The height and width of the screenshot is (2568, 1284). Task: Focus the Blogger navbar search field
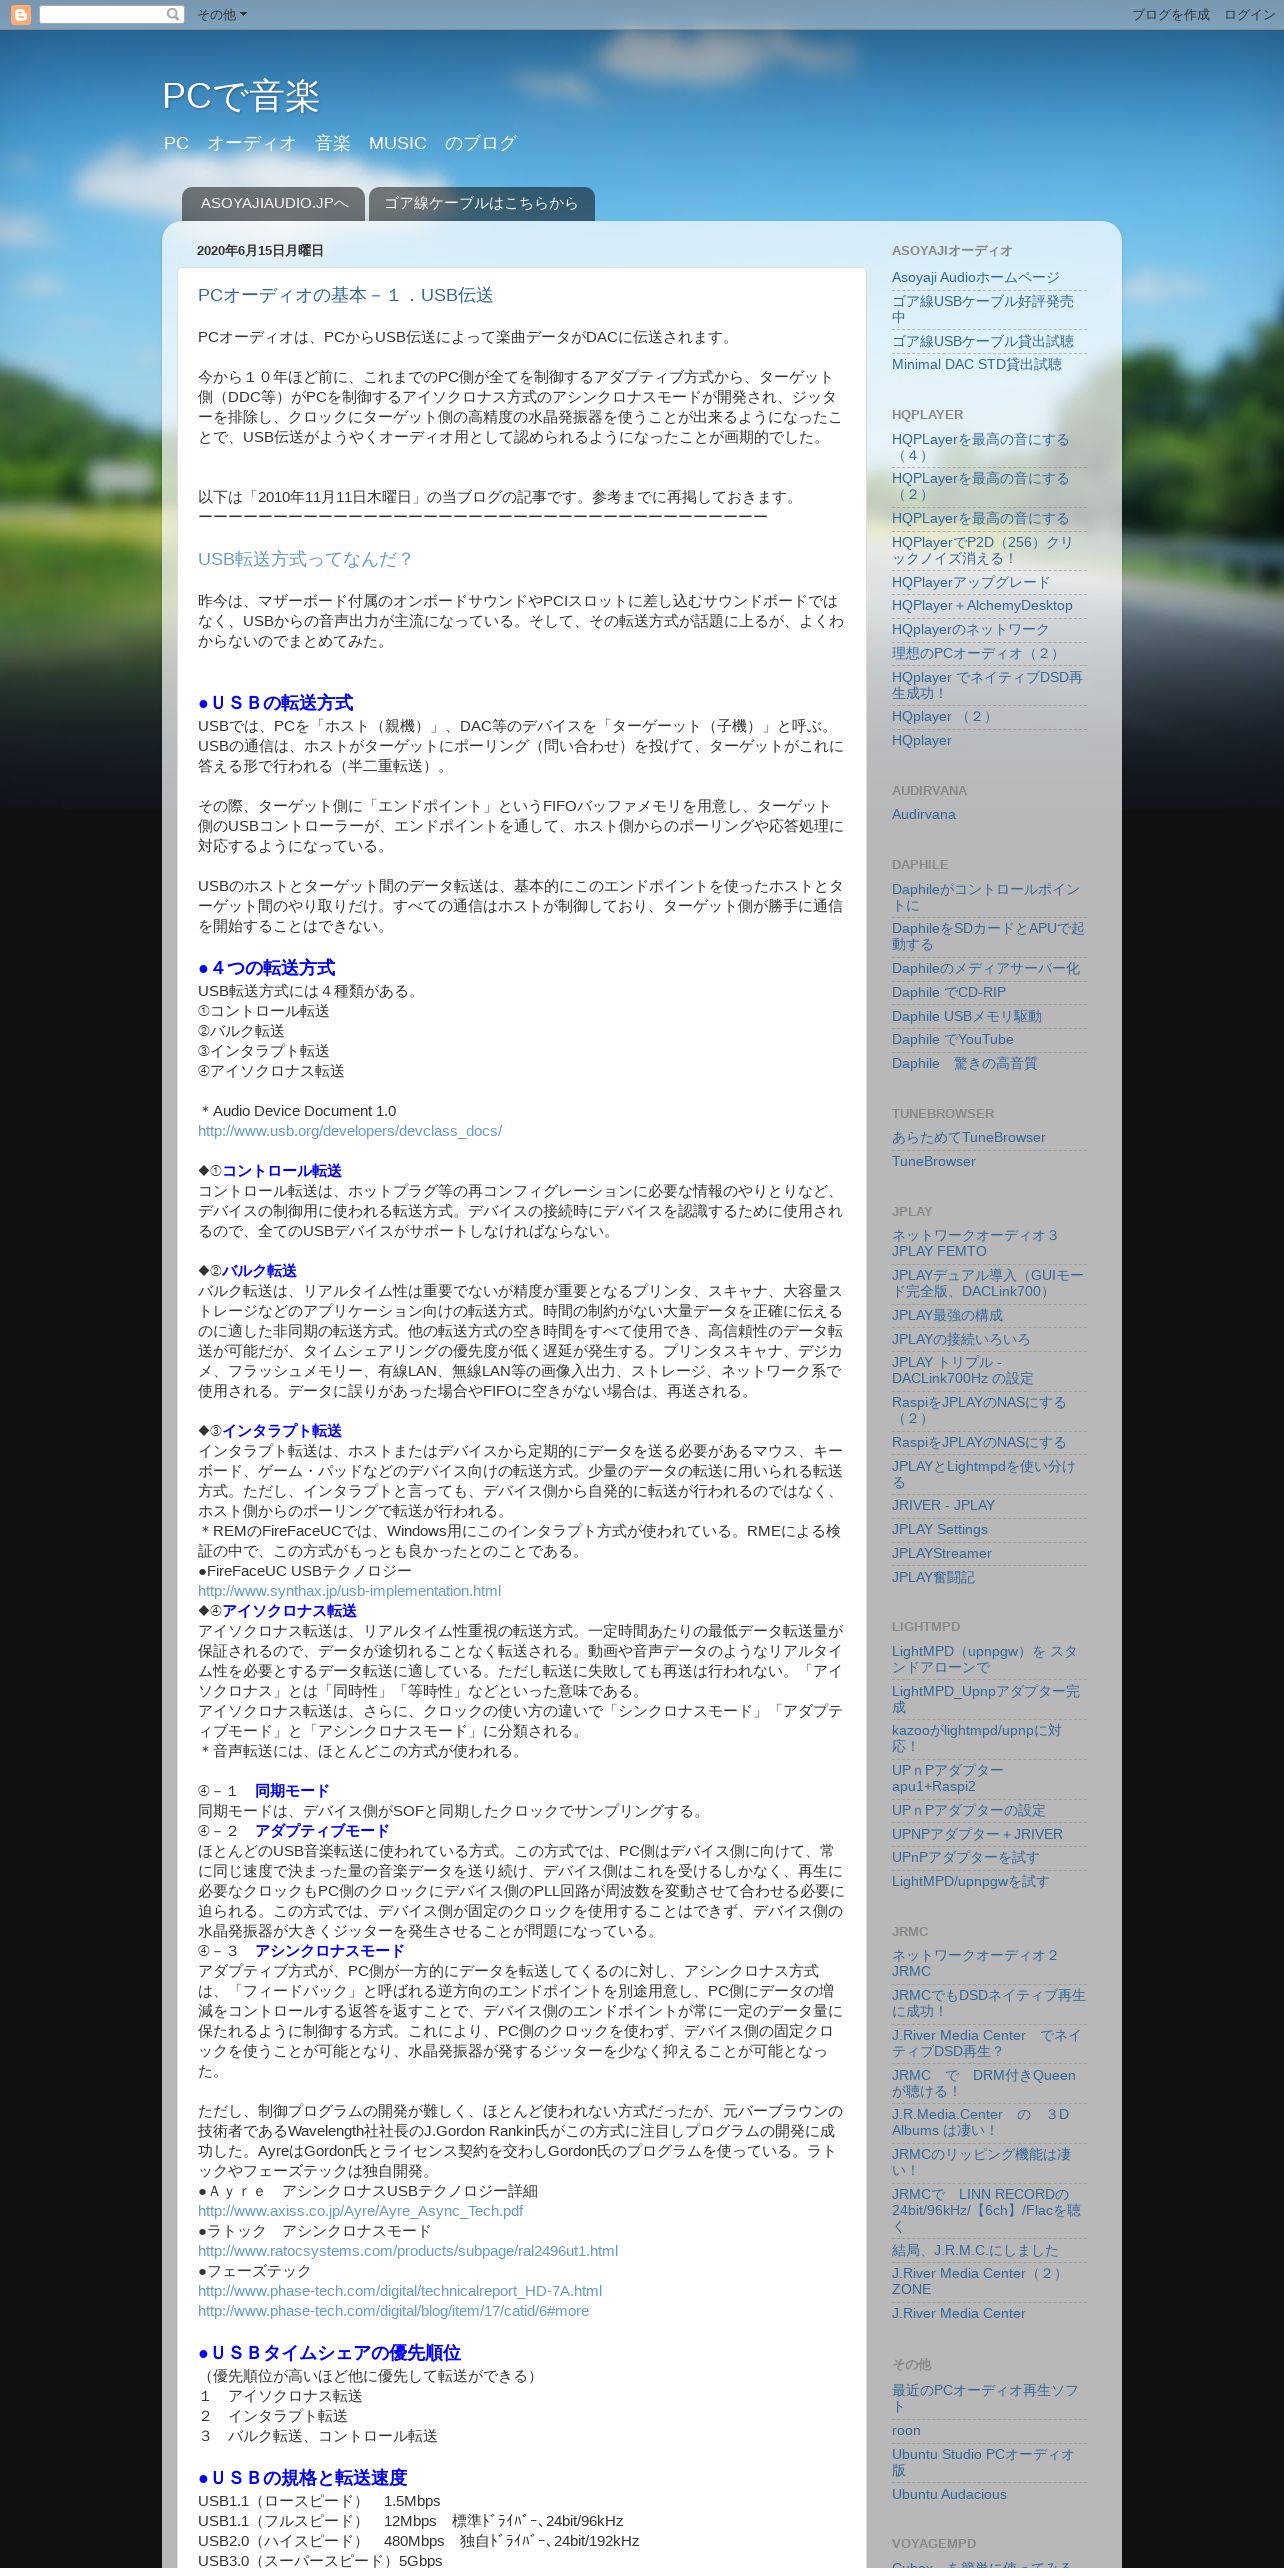[102, 14]
